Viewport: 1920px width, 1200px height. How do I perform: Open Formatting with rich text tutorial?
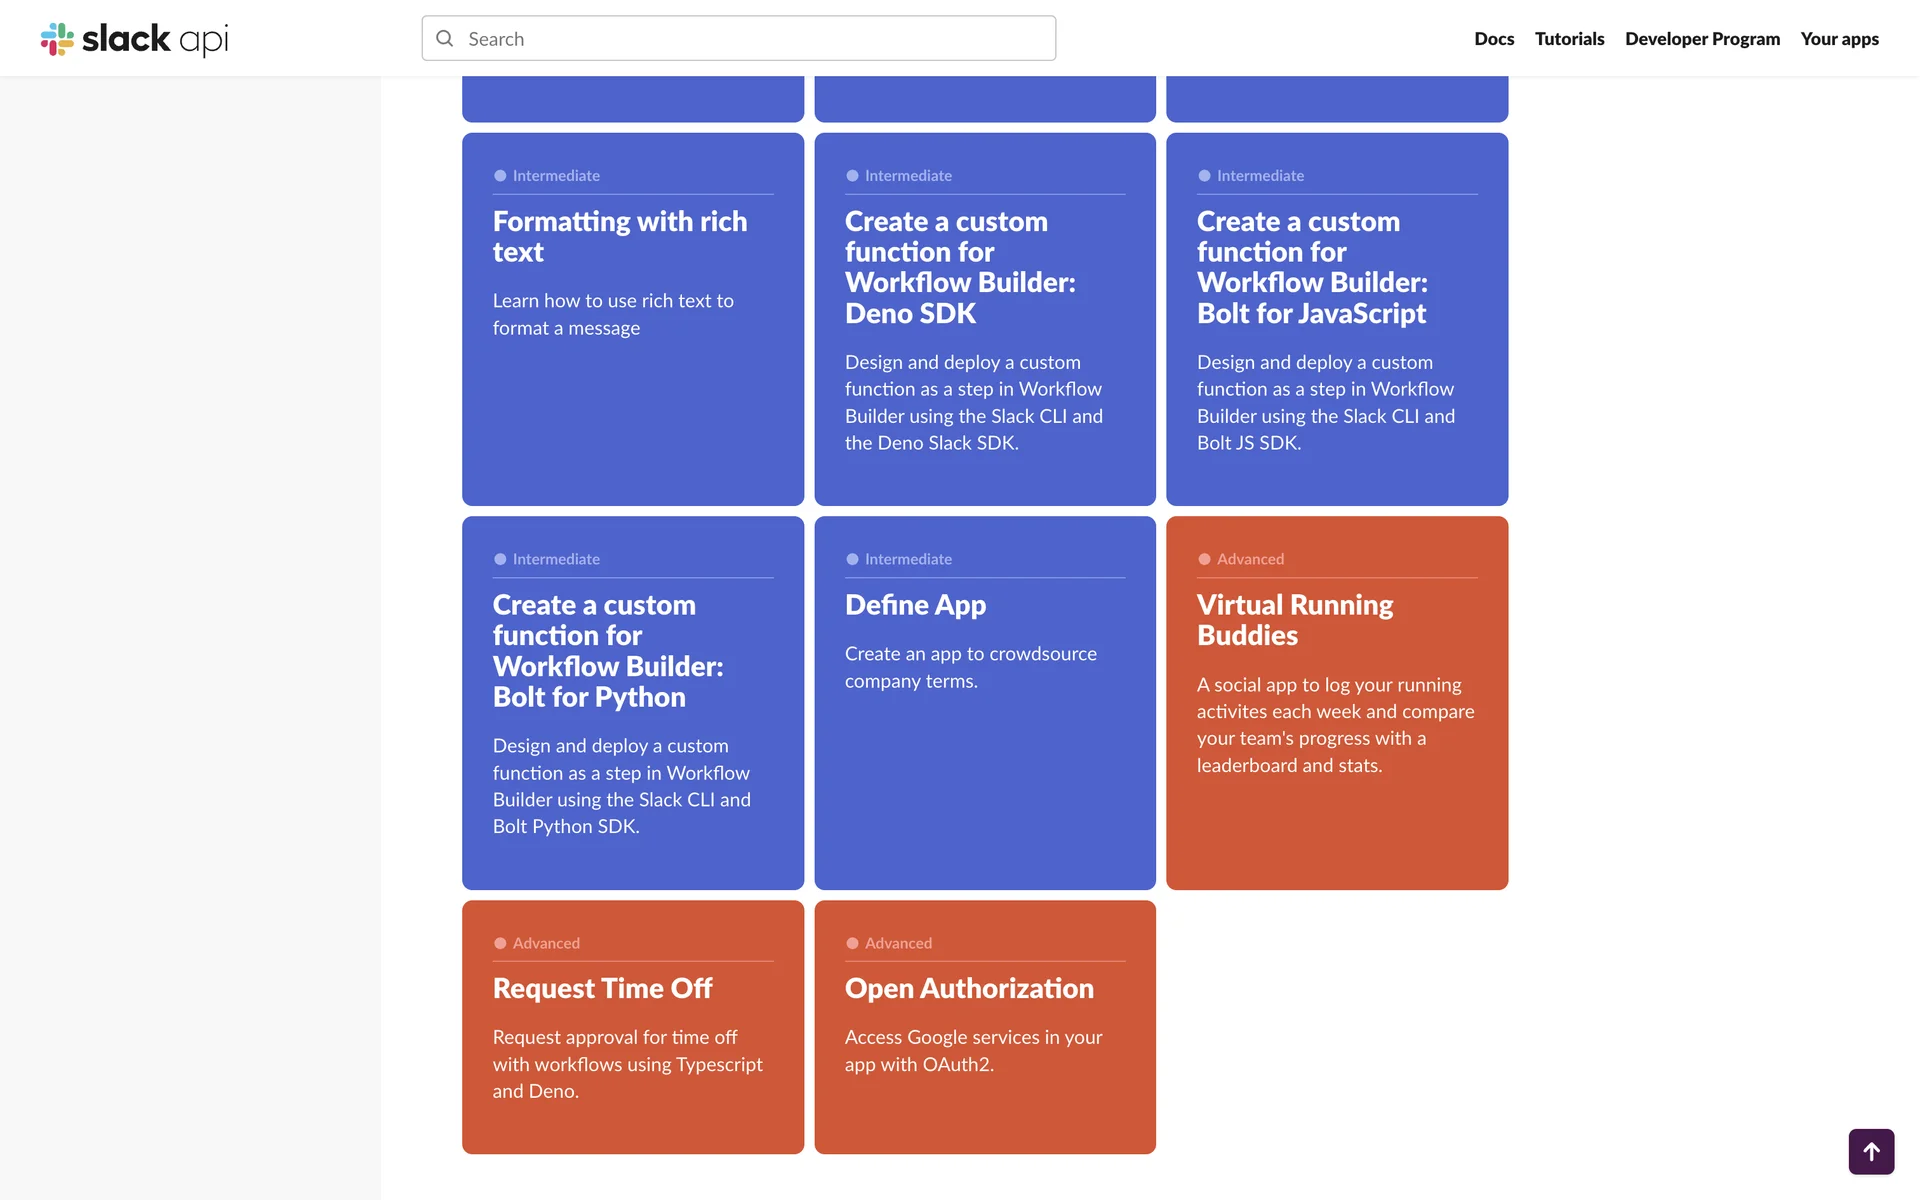(619, 236)
